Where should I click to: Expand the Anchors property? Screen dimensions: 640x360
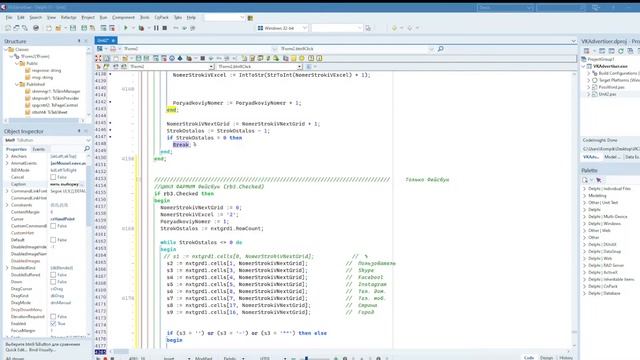[7, 156]
